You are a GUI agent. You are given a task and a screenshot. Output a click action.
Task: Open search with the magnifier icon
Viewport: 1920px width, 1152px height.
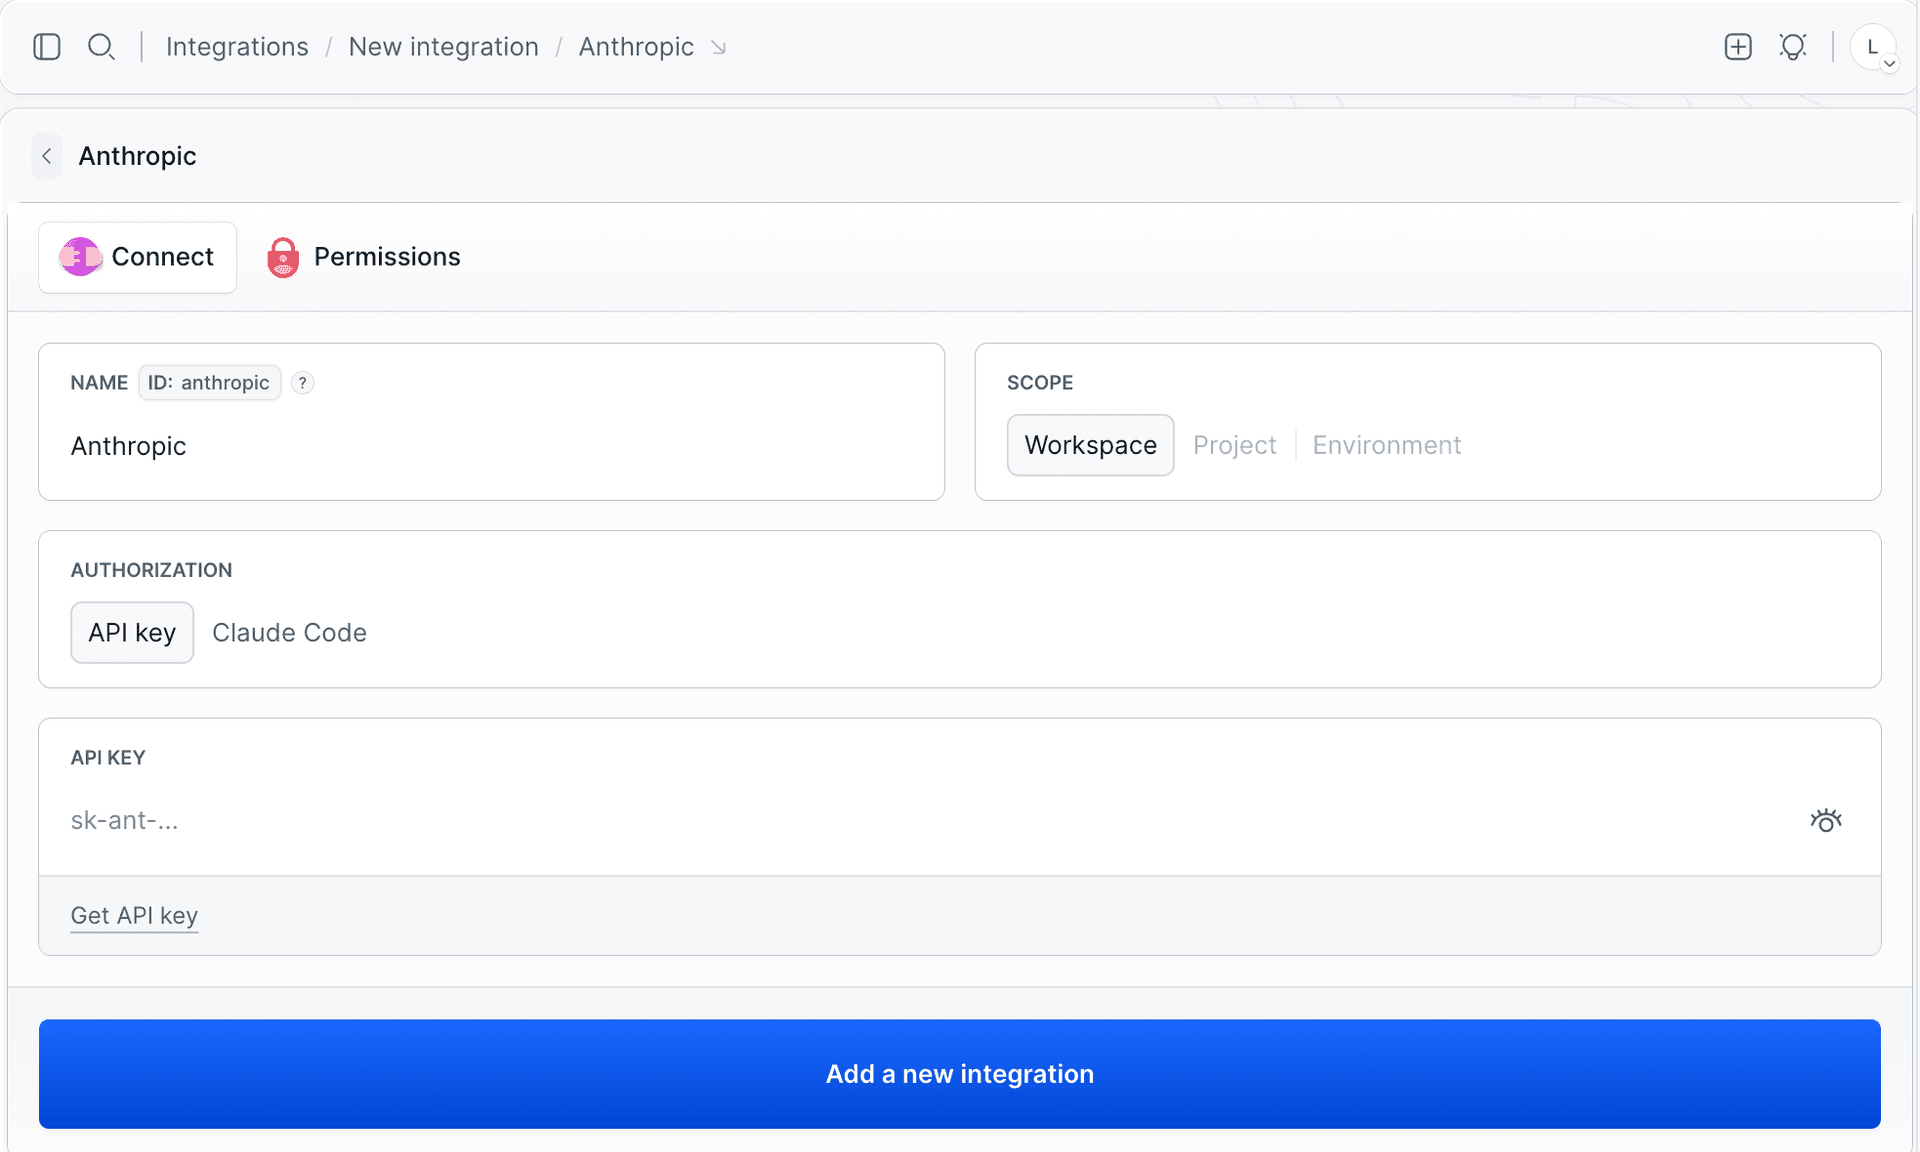101,47
